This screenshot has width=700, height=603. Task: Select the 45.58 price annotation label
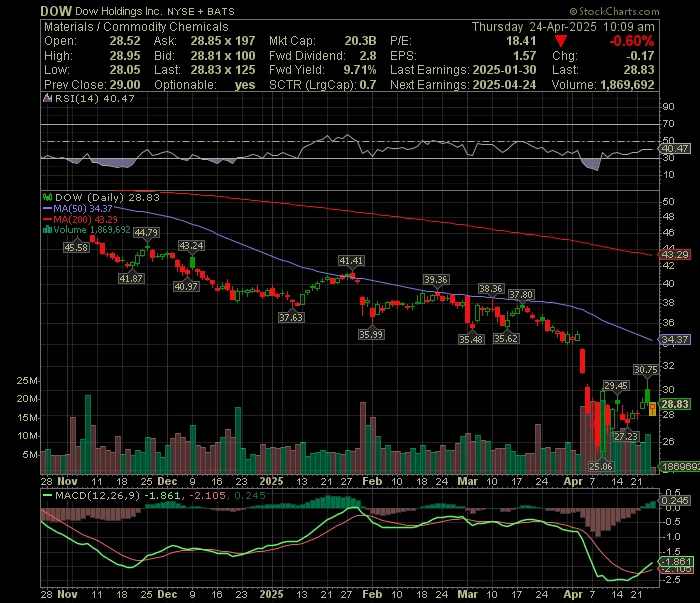coord(76,247)
